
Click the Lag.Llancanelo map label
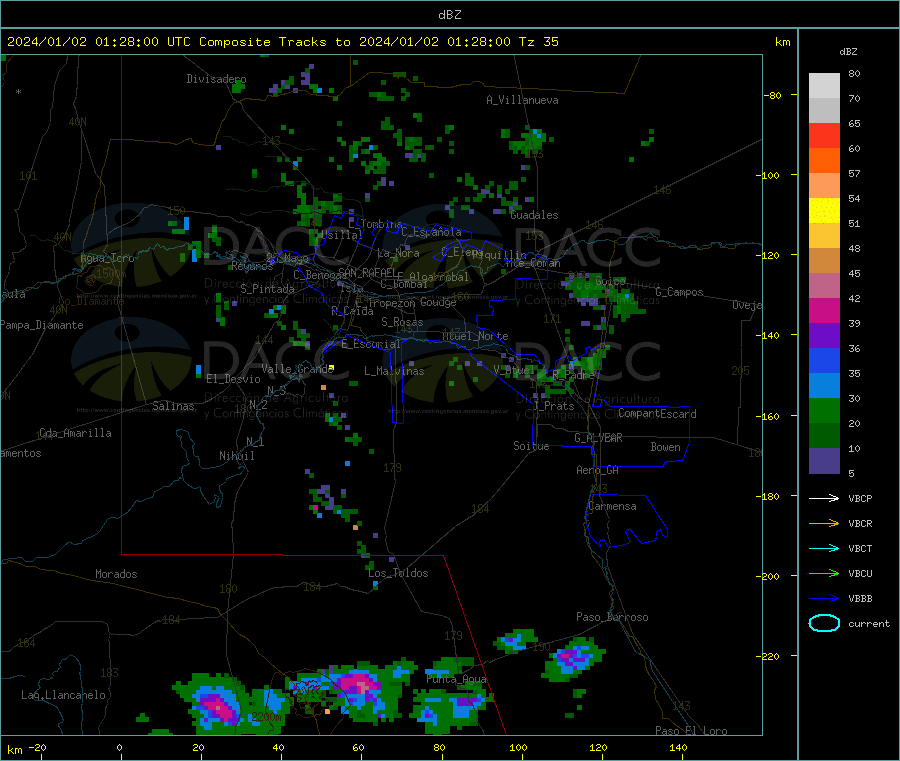(x=63, y=695)
